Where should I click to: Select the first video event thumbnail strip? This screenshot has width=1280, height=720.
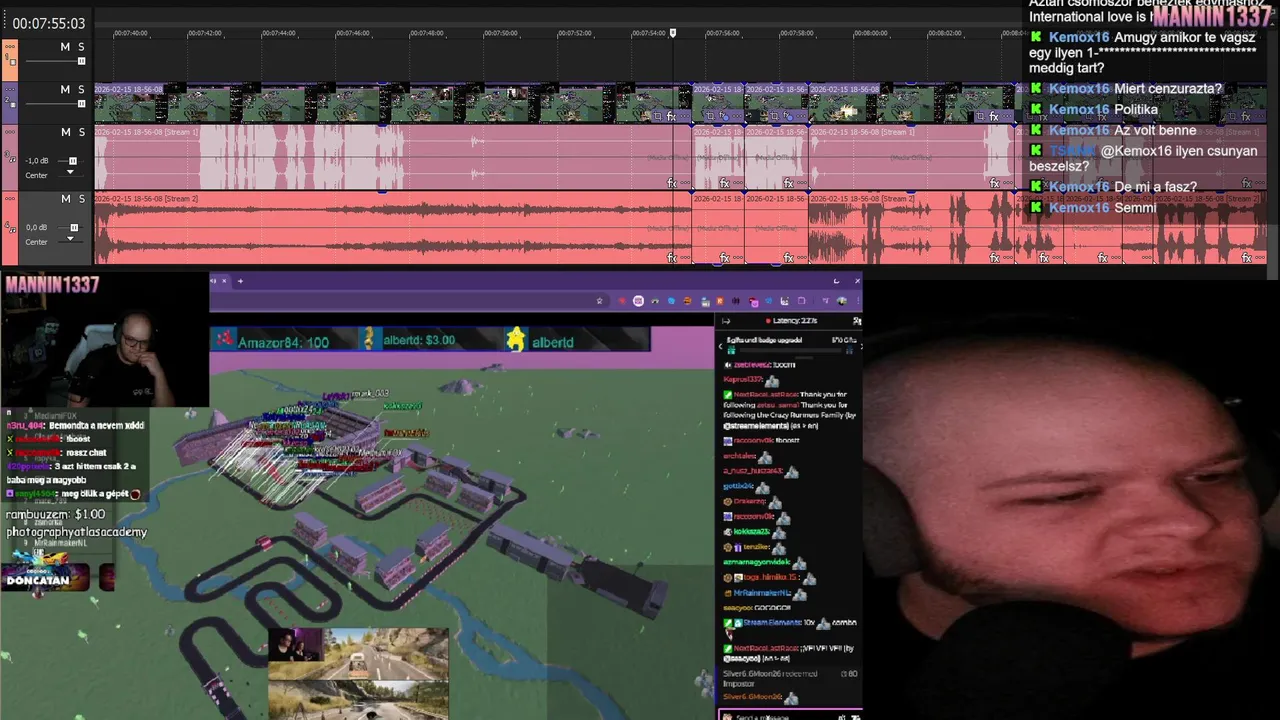(x=392, y=104)
